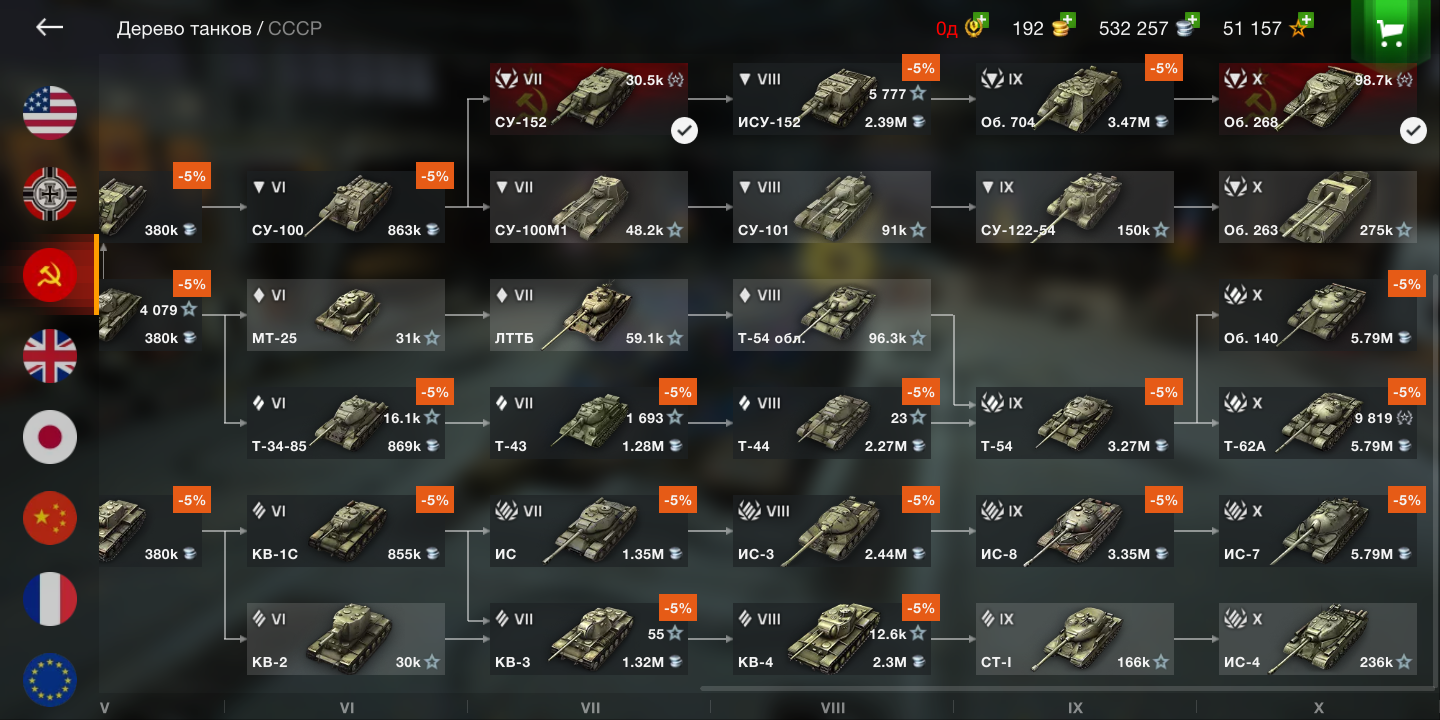Select the Germany nation flag
Viewport: 1440px width, 720px height.
point(50,193)
